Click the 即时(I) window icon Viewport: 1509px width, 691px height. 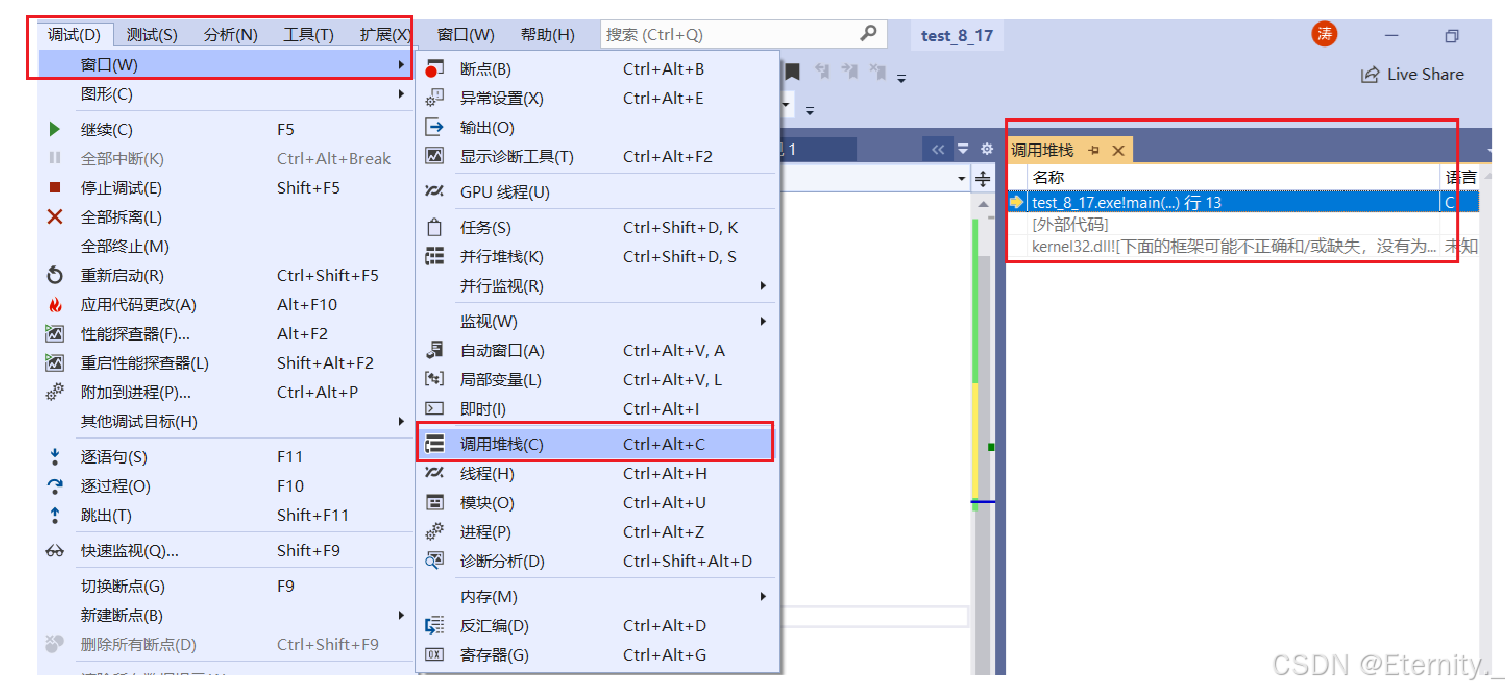pyautogui.click(x=434, y=408)
